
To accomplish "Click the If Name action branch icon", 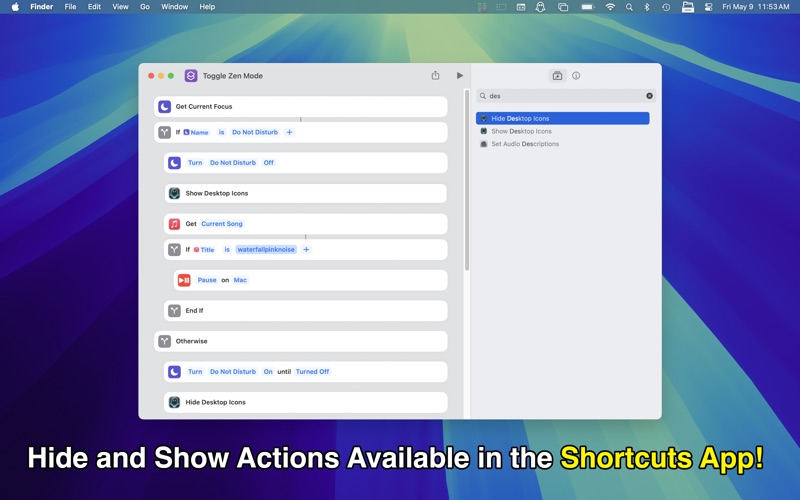I will pos(164,132).
